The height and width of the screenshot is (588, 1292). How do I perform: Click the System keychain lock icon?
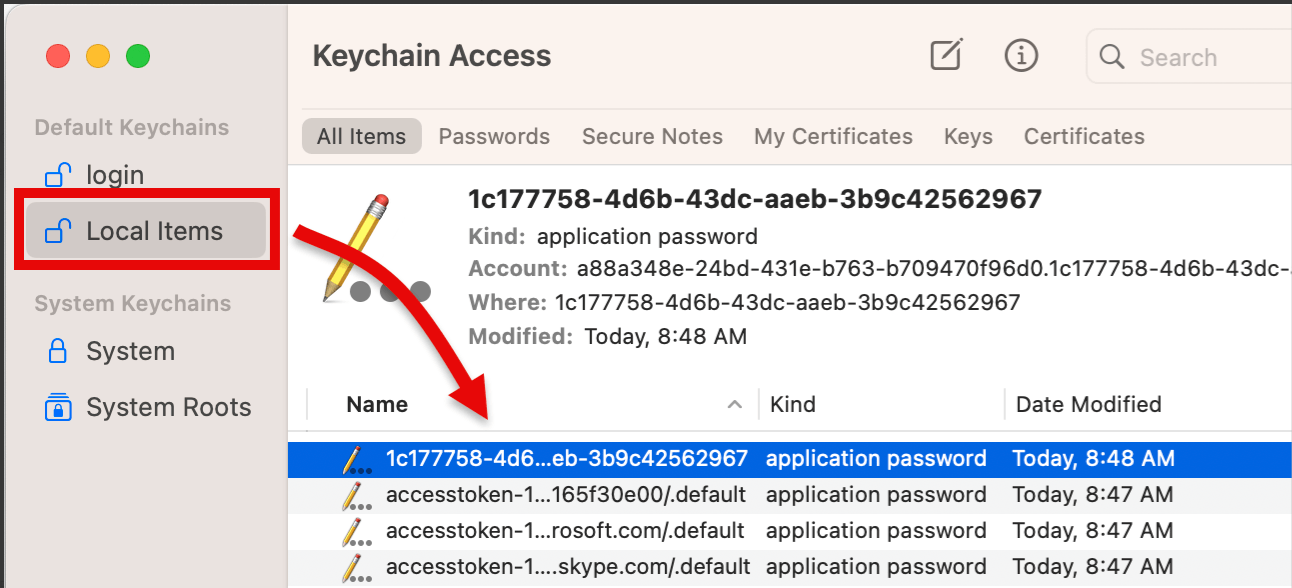[x=58, y=351]
